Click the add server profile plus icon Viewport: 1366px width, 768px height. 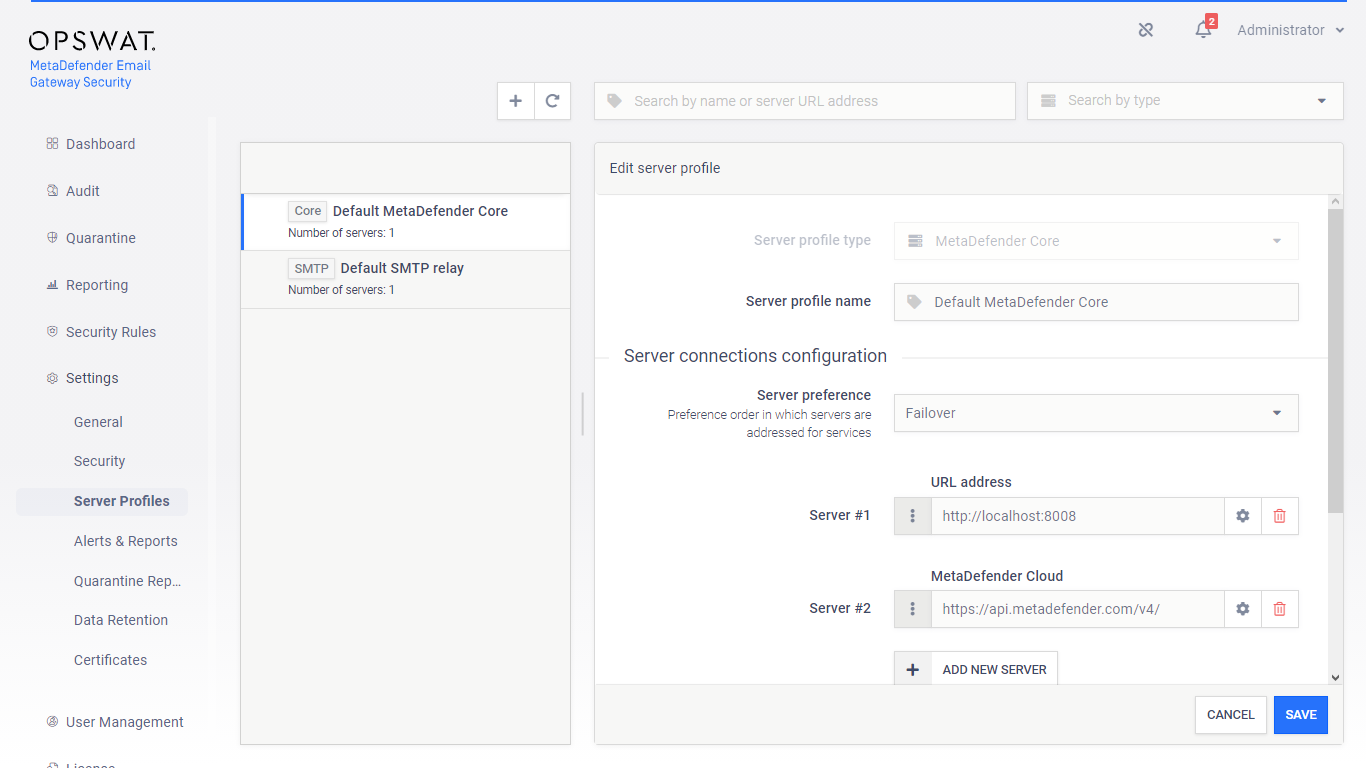point(516,101)
